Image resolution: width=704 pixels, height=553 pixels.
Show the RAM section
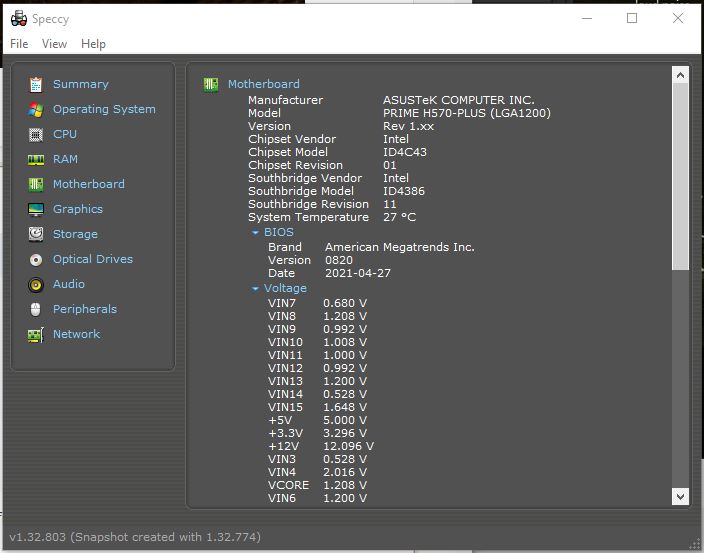[x=66, y=159]
